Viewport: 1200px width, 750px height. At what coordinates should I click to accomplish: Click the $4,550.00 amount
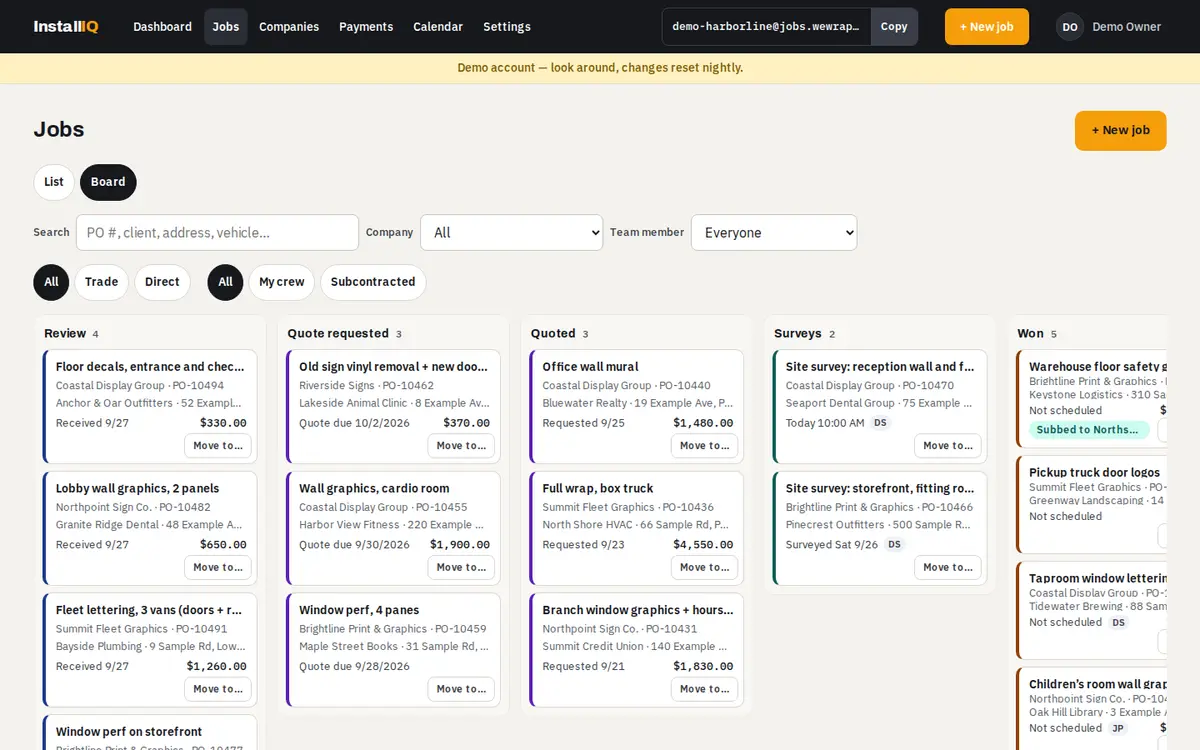(703, 545)
